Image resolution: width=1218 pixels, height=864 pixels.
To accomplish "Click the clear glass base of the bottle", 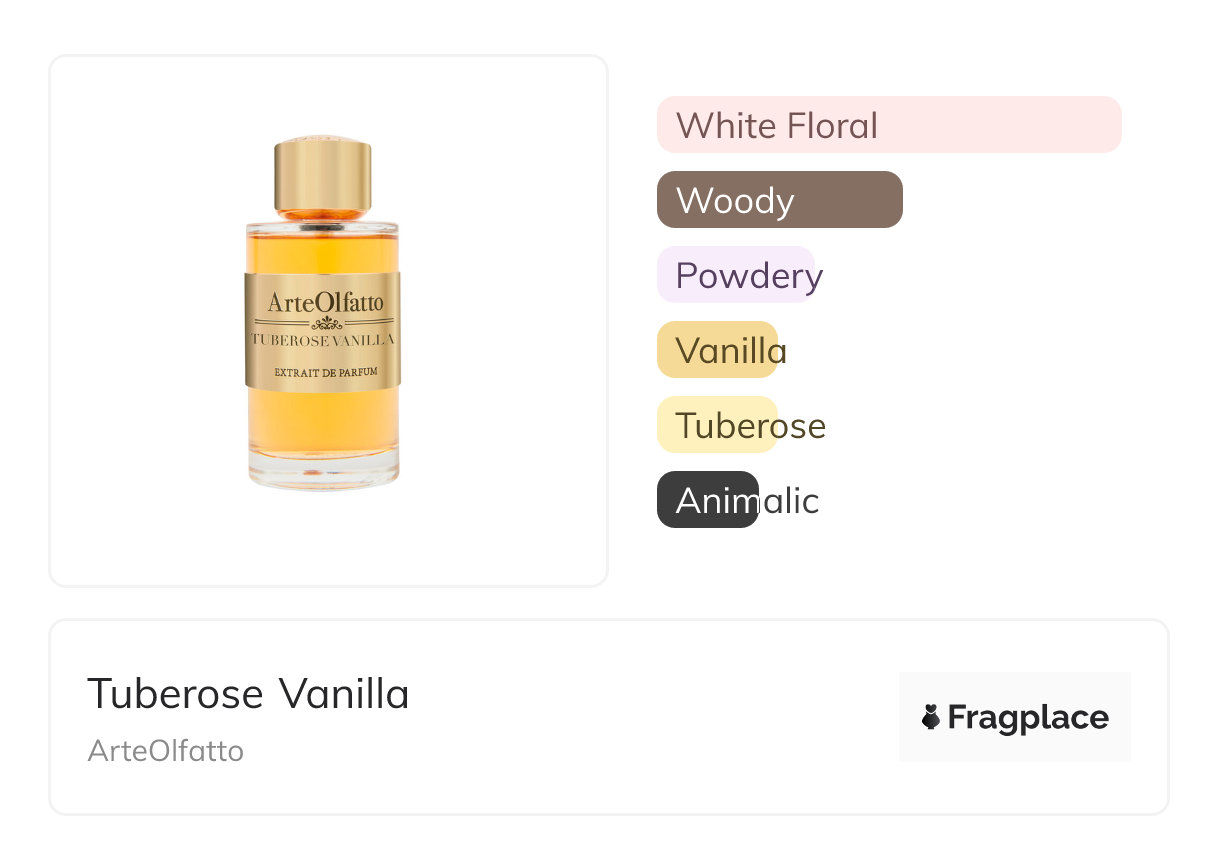I will [322, 478].
